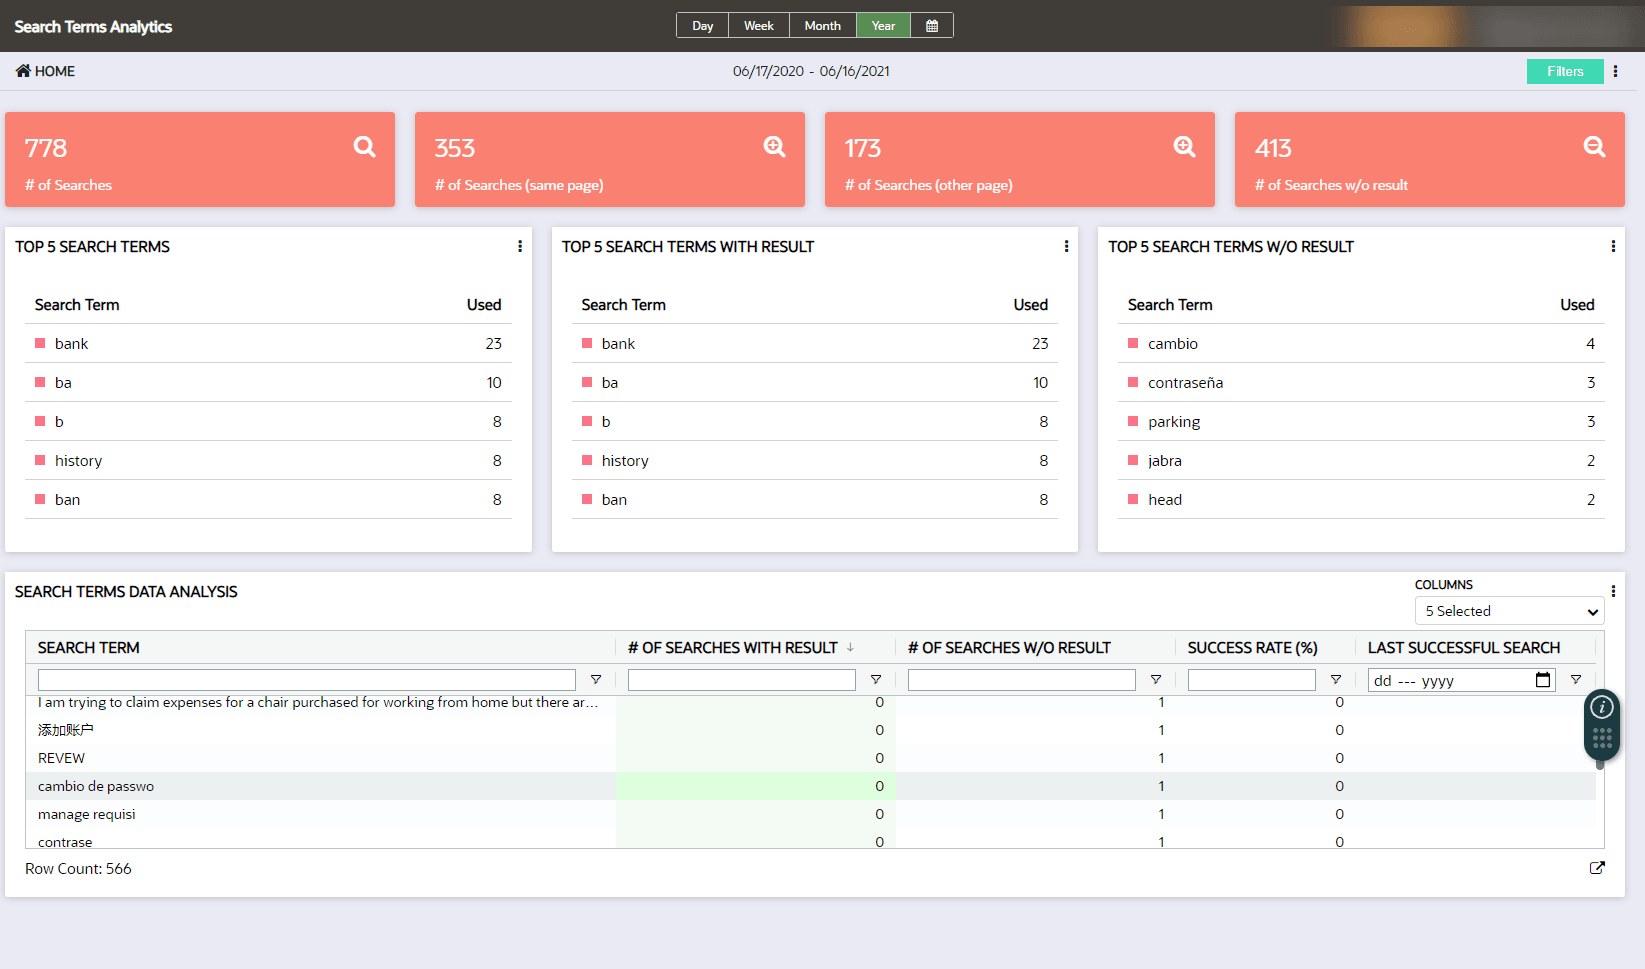Click the pink swatch next to 'bank' search term
The height and width of the screenshot is (969, 1645).
tap(39, 343)
